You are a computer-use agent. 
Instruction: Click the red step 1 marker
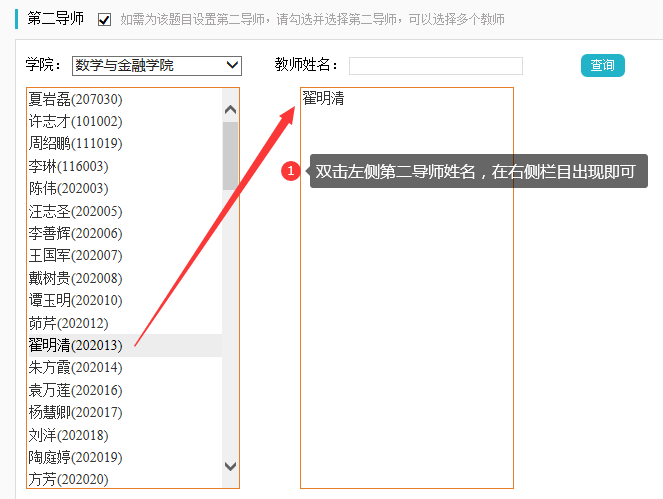click(x=291, y=172)
